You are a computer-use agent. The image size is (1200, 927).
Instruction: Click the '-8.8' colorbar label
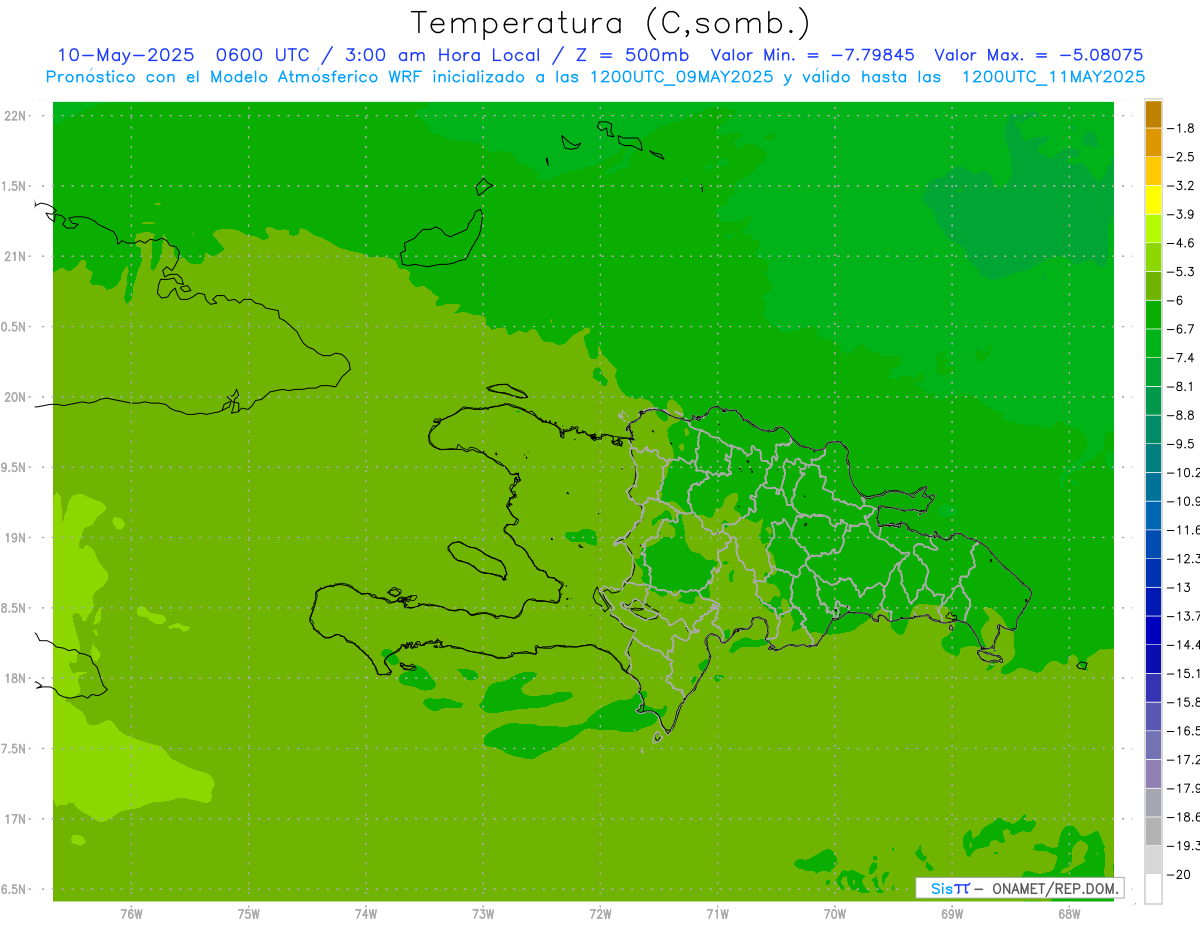tap(1181, 415)
